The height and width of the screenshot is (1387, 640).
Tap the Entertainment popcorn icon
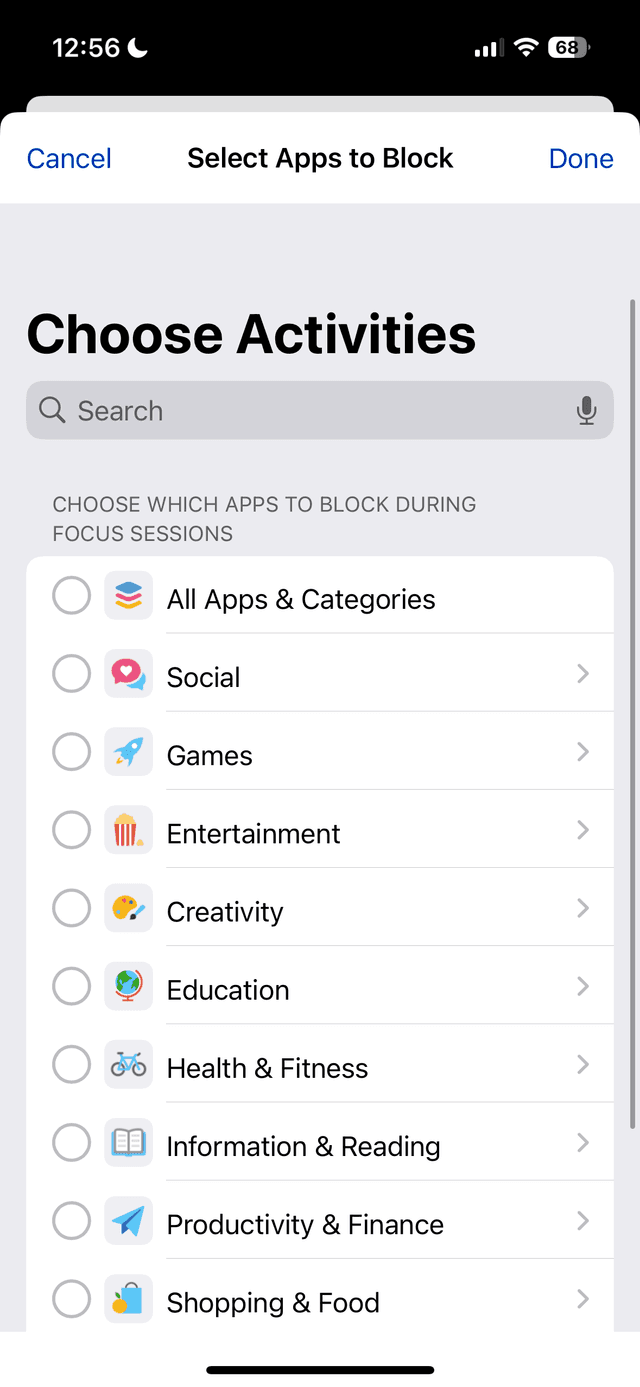(129, 830)
